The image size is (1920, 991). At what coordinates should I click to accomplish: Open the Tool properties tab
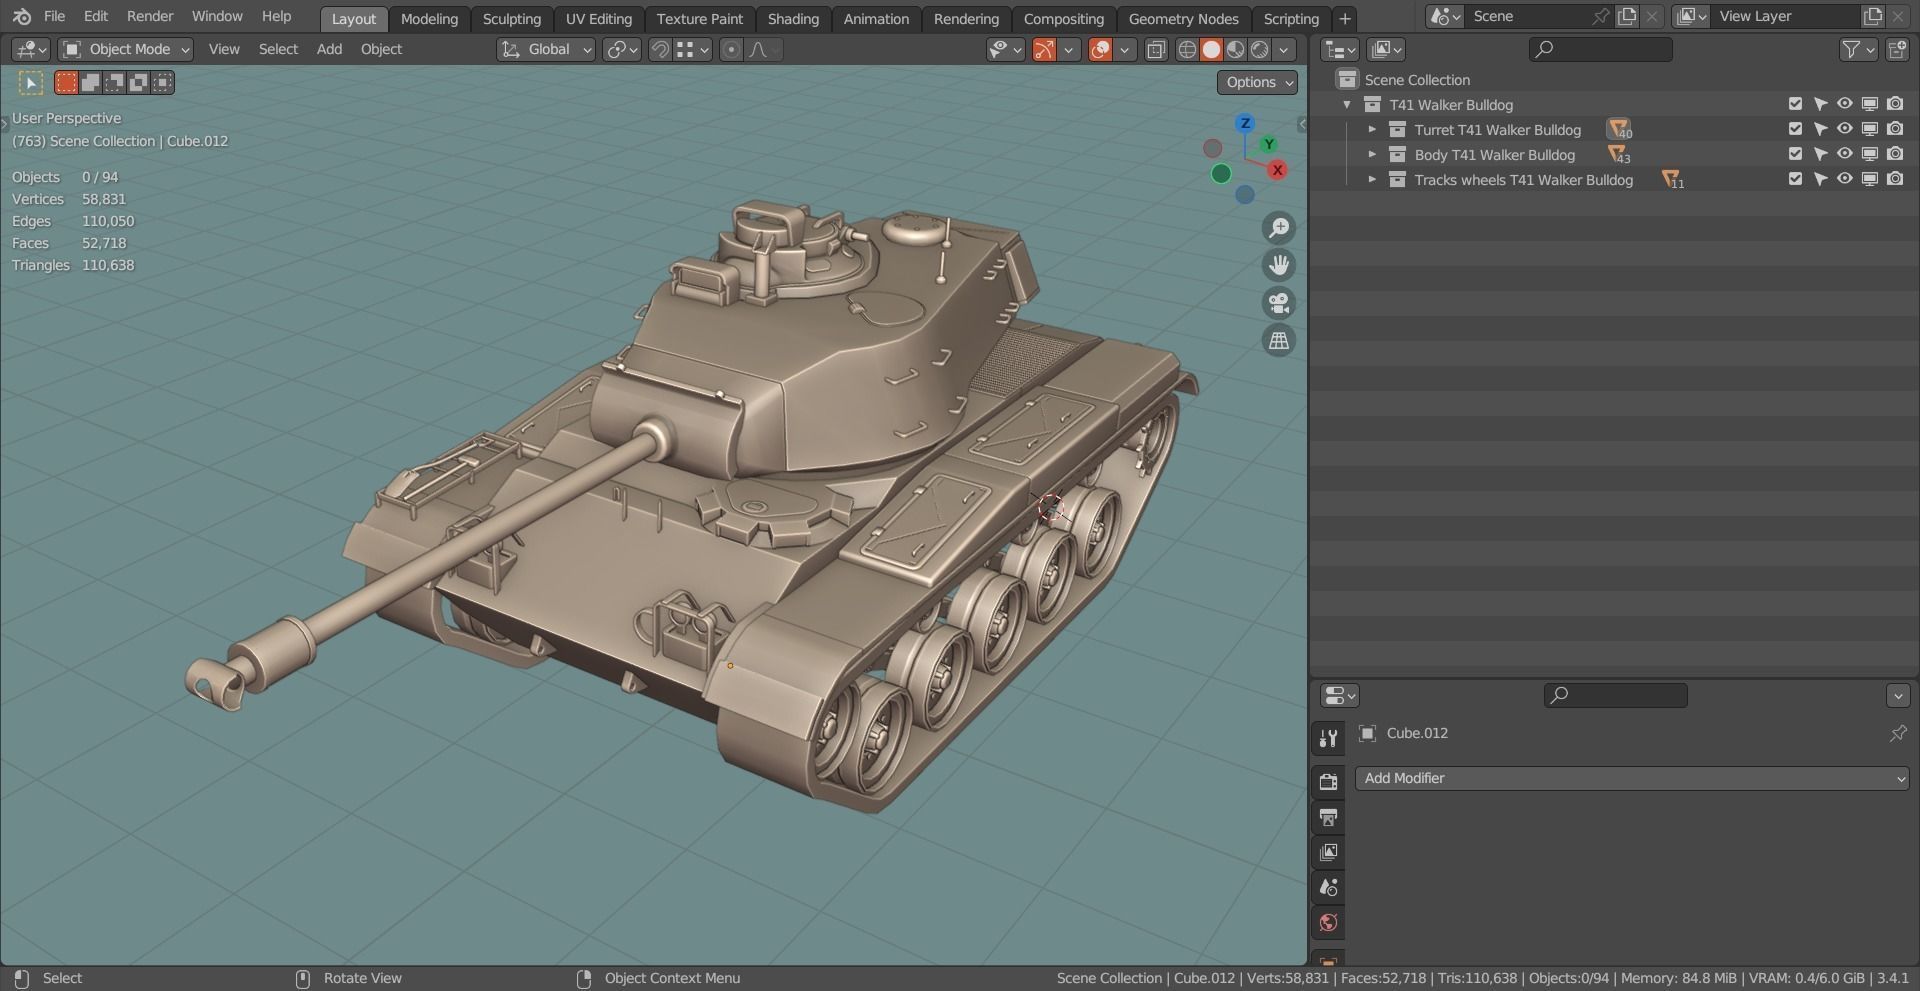[x=1328, y=739]
